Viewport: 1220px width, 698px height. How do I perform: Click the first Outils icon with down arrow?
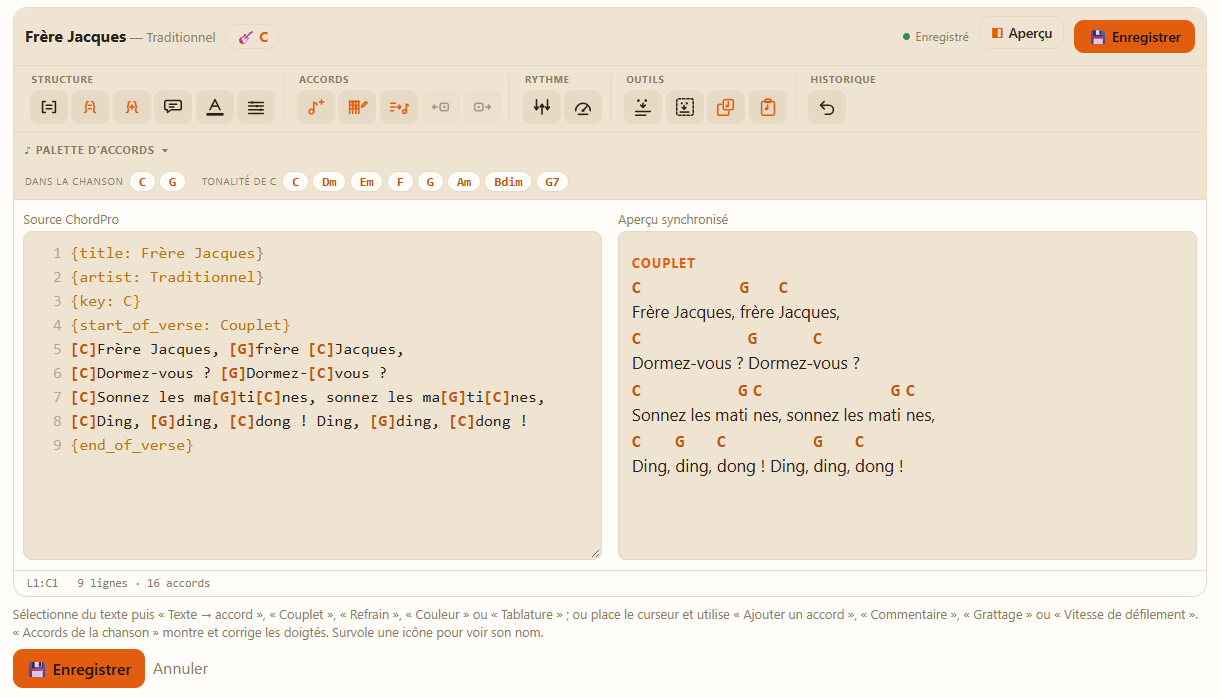click(643, 107)
